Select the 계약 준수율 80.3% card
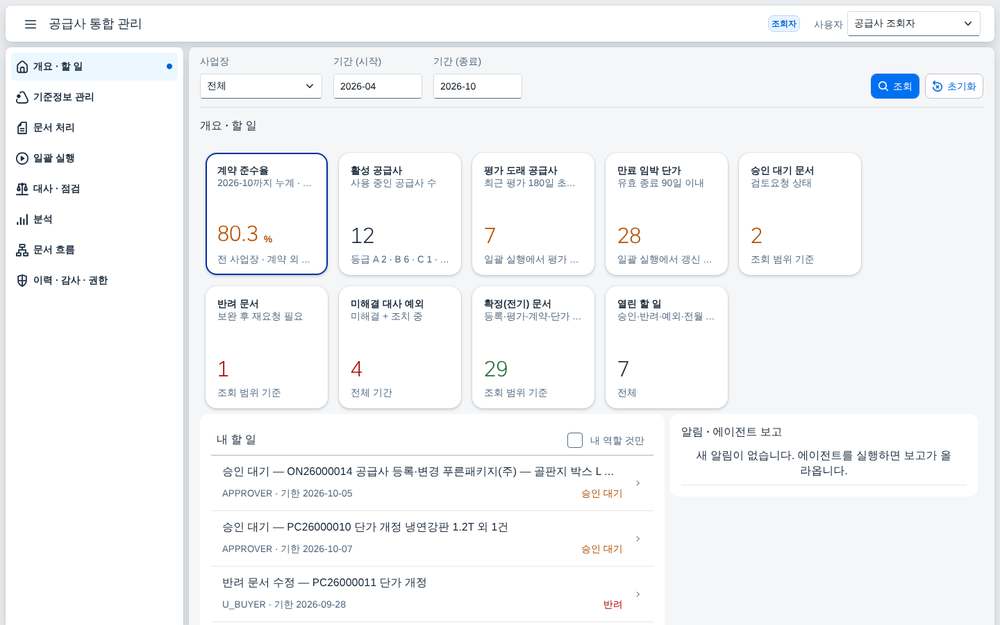Screen dimensions: 1000x625 click(267, 214)
